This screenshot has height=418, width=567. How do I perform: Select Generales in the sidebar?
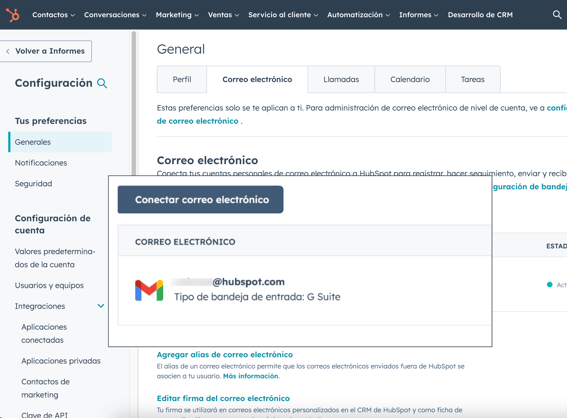pos(60,142)
